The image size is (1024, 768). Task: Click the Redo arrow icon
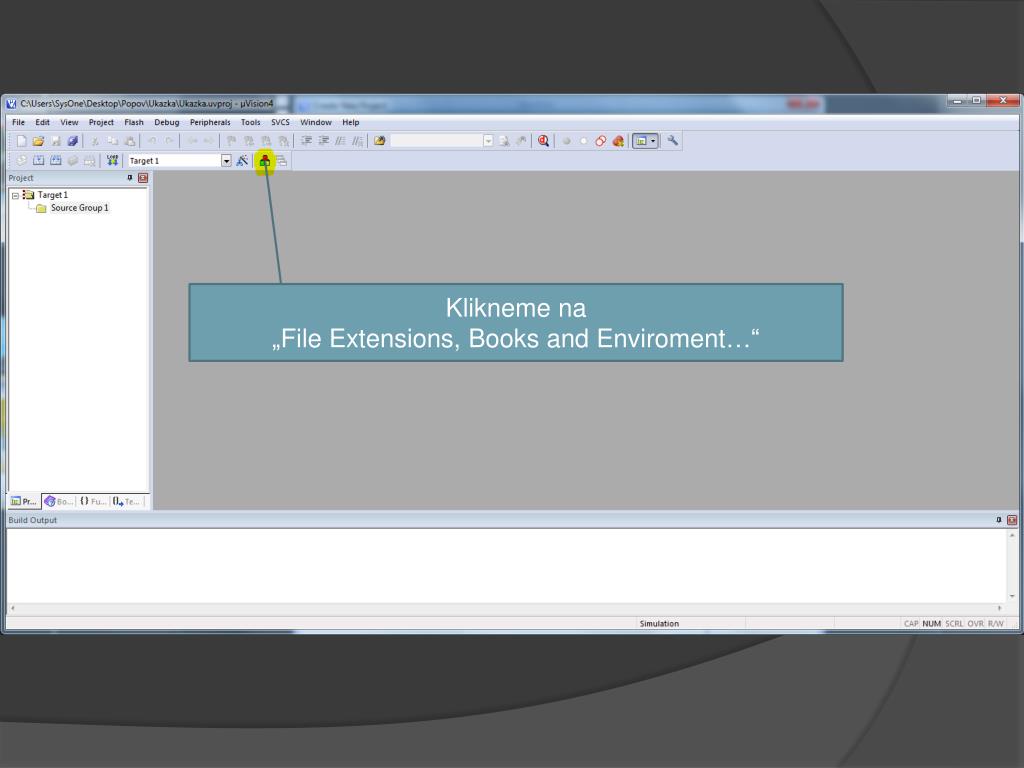pyautogui.click(x=170, y=141)
